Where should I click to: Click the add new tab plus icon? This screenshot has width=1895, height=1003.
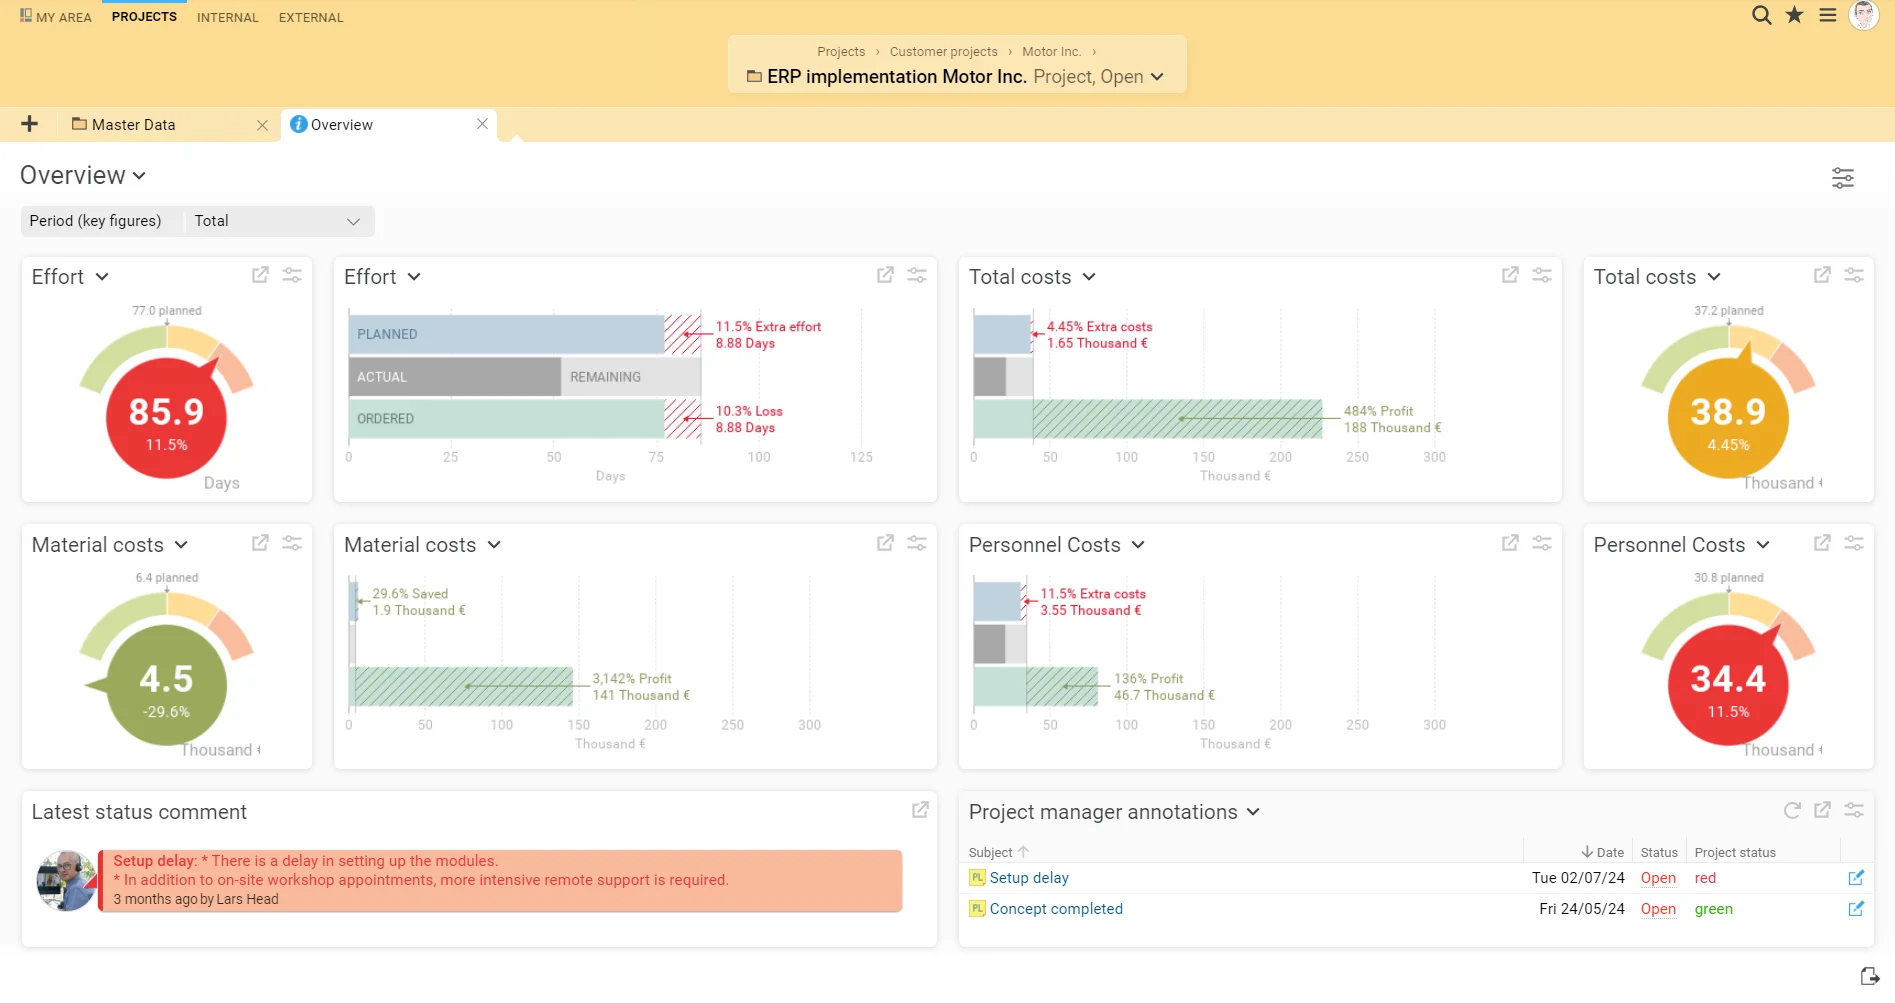coord(29,124)
